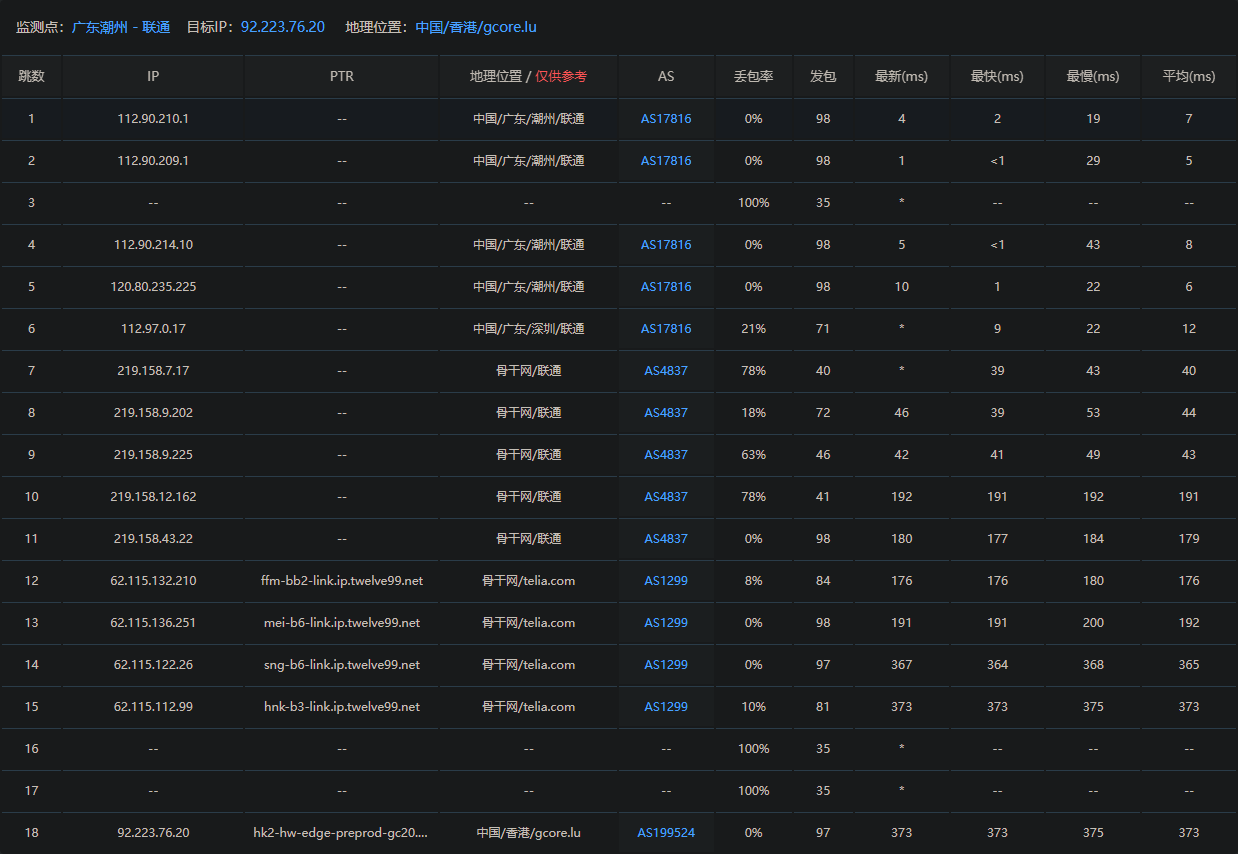
Task: Click the 跳数 column header
Action: [x=31, y=77]
